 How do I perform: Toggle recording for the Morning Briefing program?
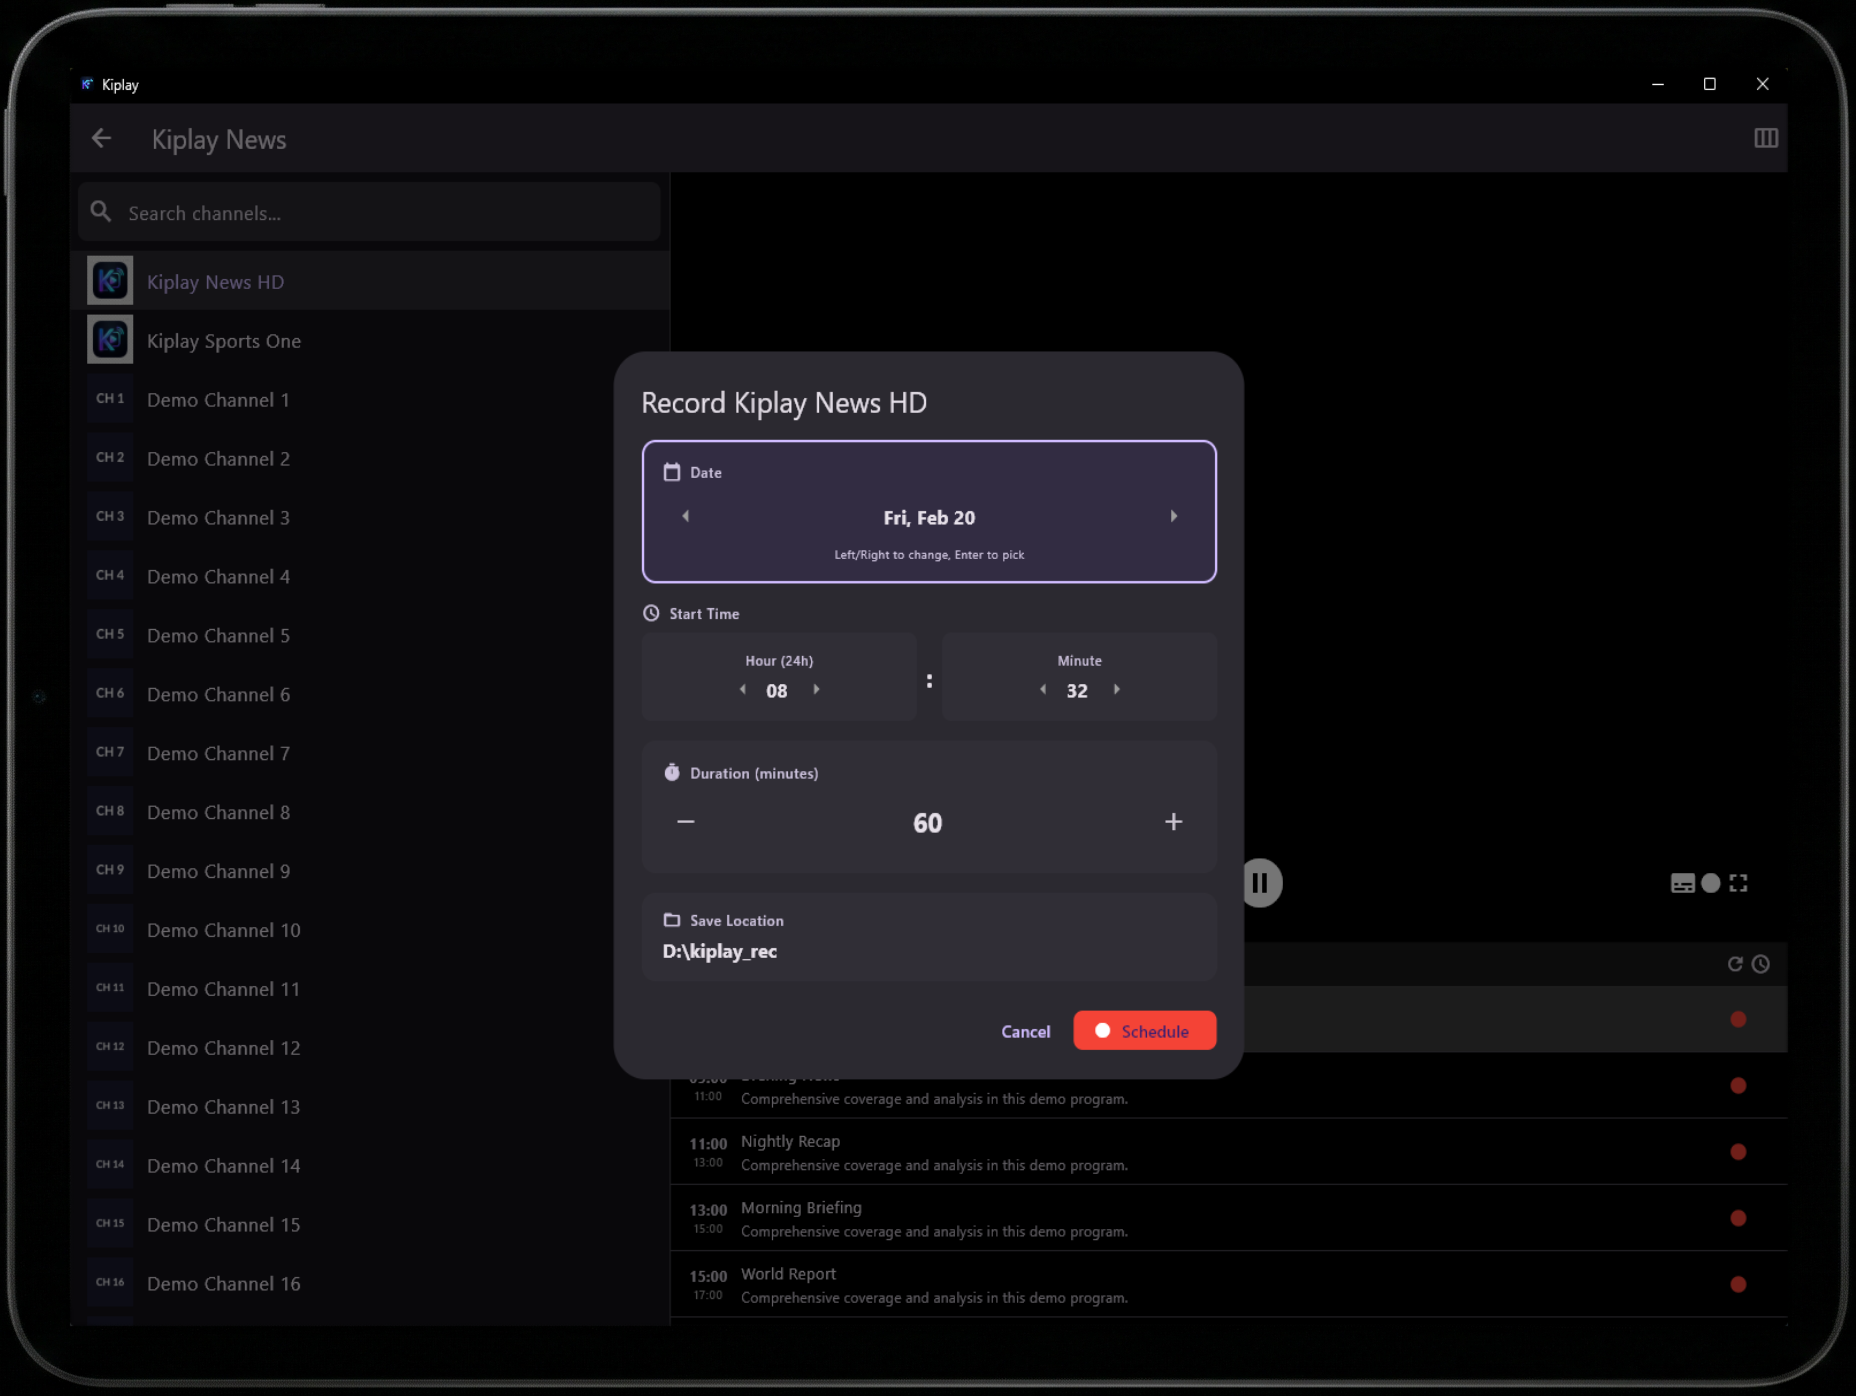click(1738, 1218)
